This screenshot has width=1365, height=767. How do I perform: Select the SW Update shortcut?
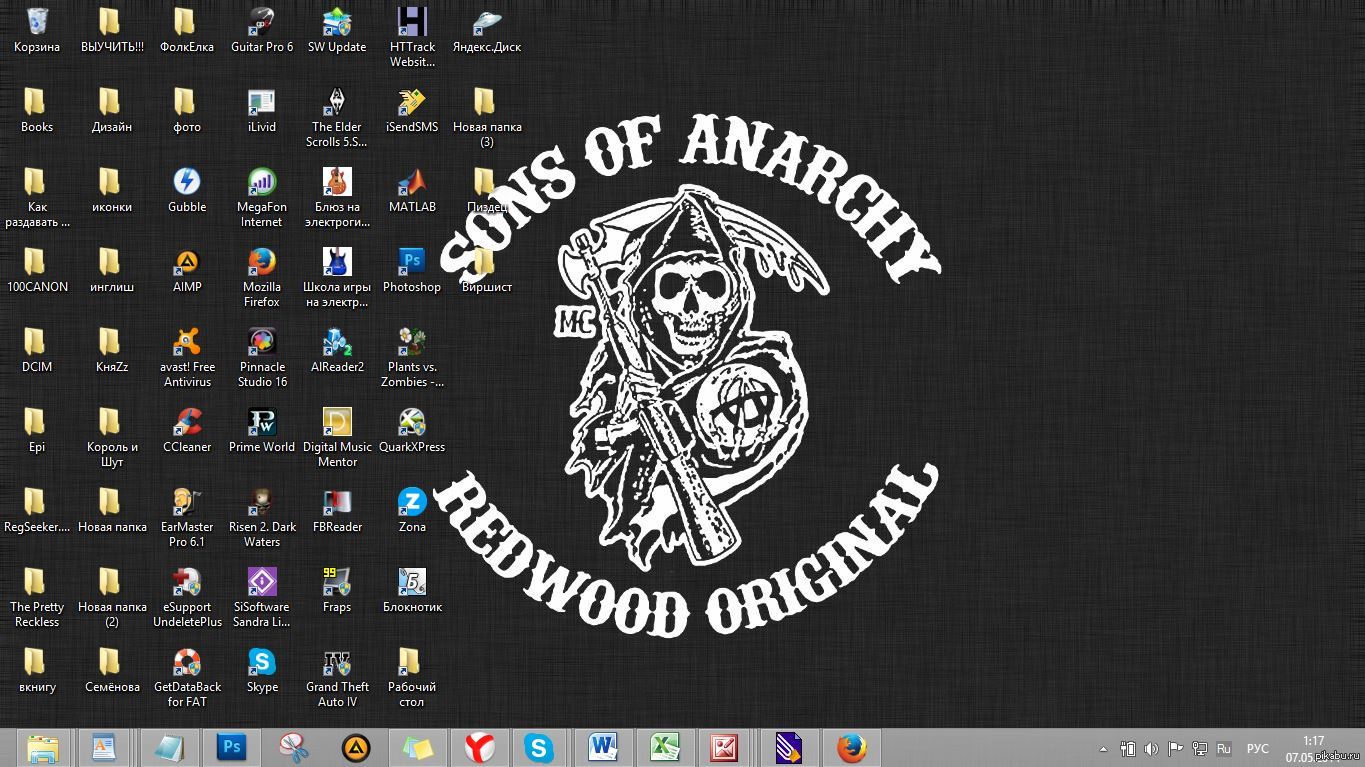point(337,30)
